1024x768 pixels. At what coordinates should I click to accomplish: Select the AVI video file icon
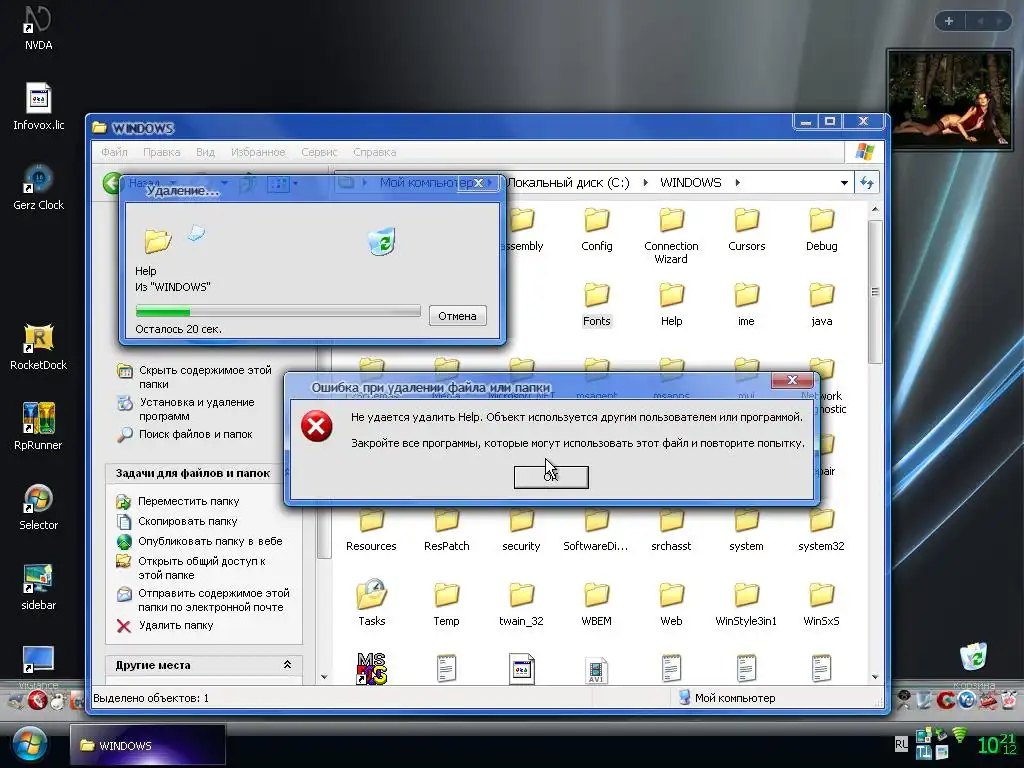596,670
